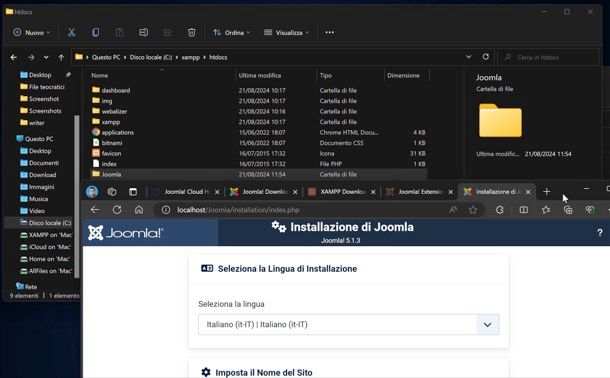
Task: Go forward in File Explorer navigation
Action: click(31, 58)
